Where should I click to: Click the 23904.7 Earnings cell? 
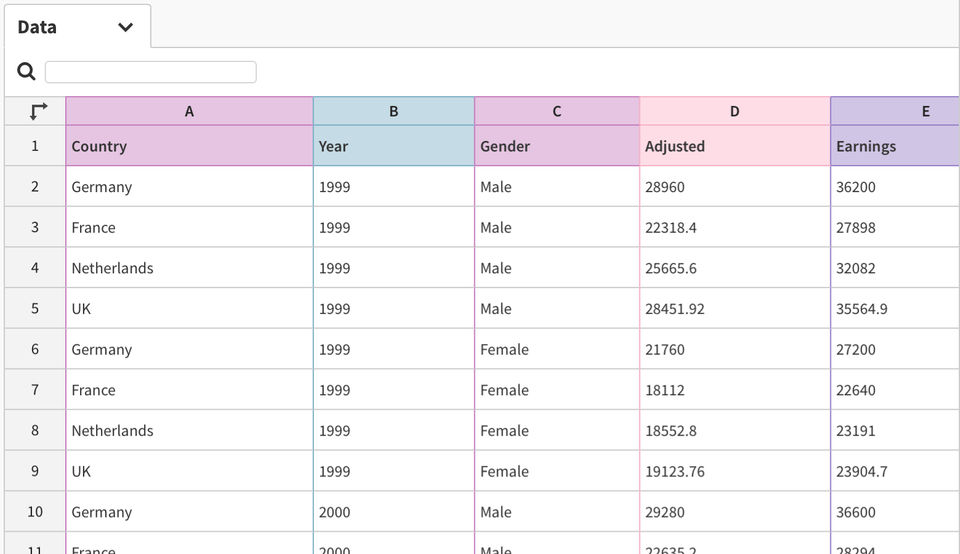click(x=895, y=471)
